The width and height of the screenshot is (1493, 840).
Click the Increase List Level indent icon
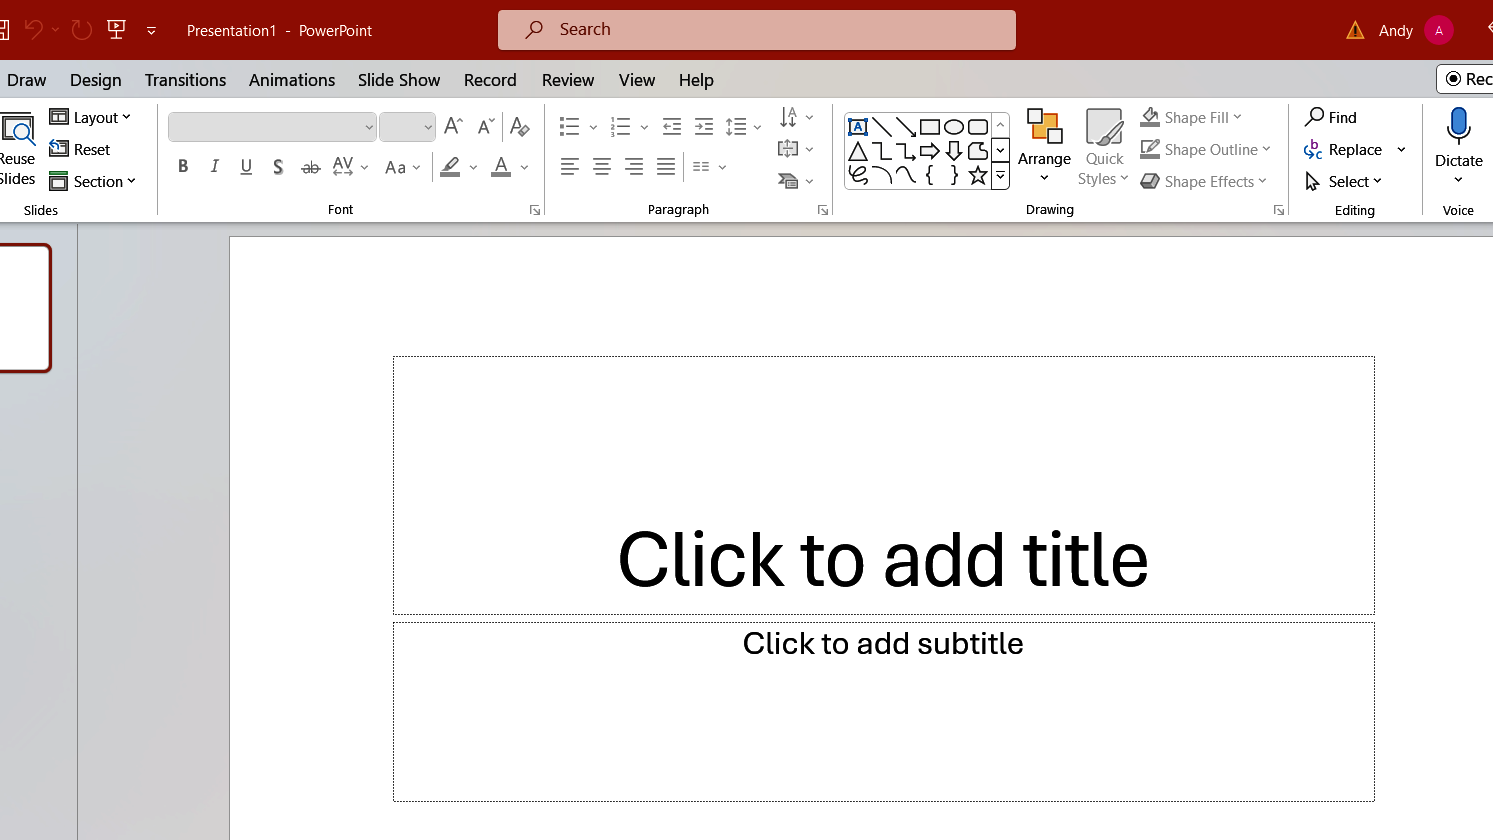point(704,126)
